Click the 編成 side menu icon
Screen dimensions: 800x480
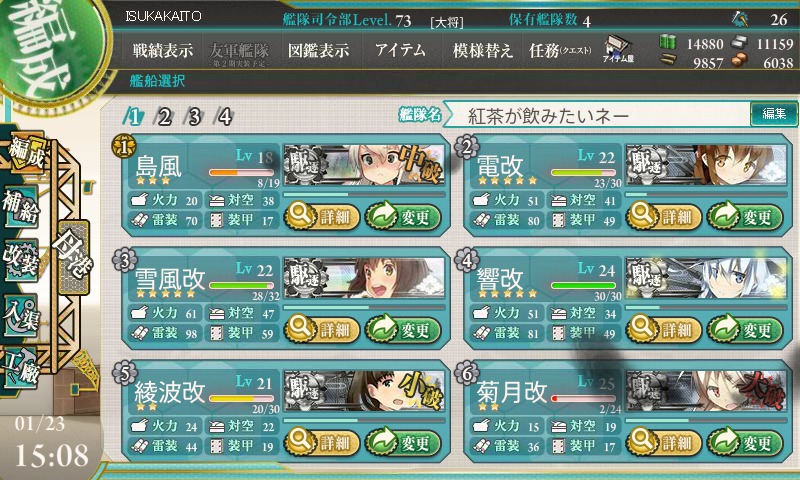pyautogui.click(x=24, y=153)
